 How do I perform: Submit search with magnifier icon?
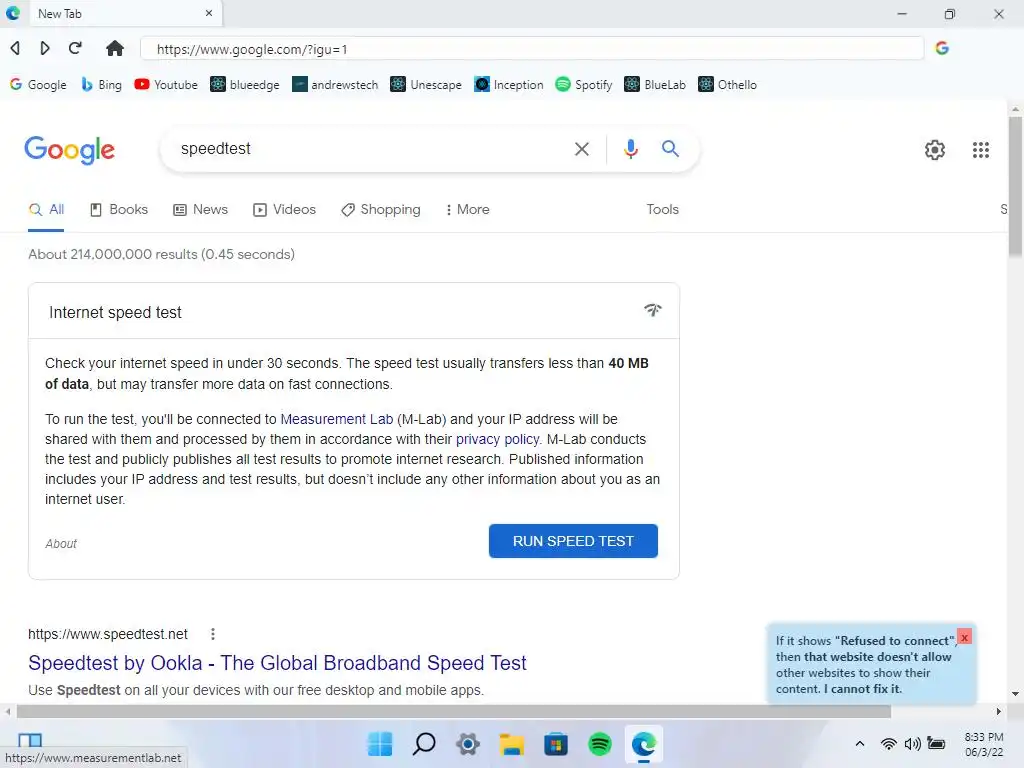[x=670, y=149]
